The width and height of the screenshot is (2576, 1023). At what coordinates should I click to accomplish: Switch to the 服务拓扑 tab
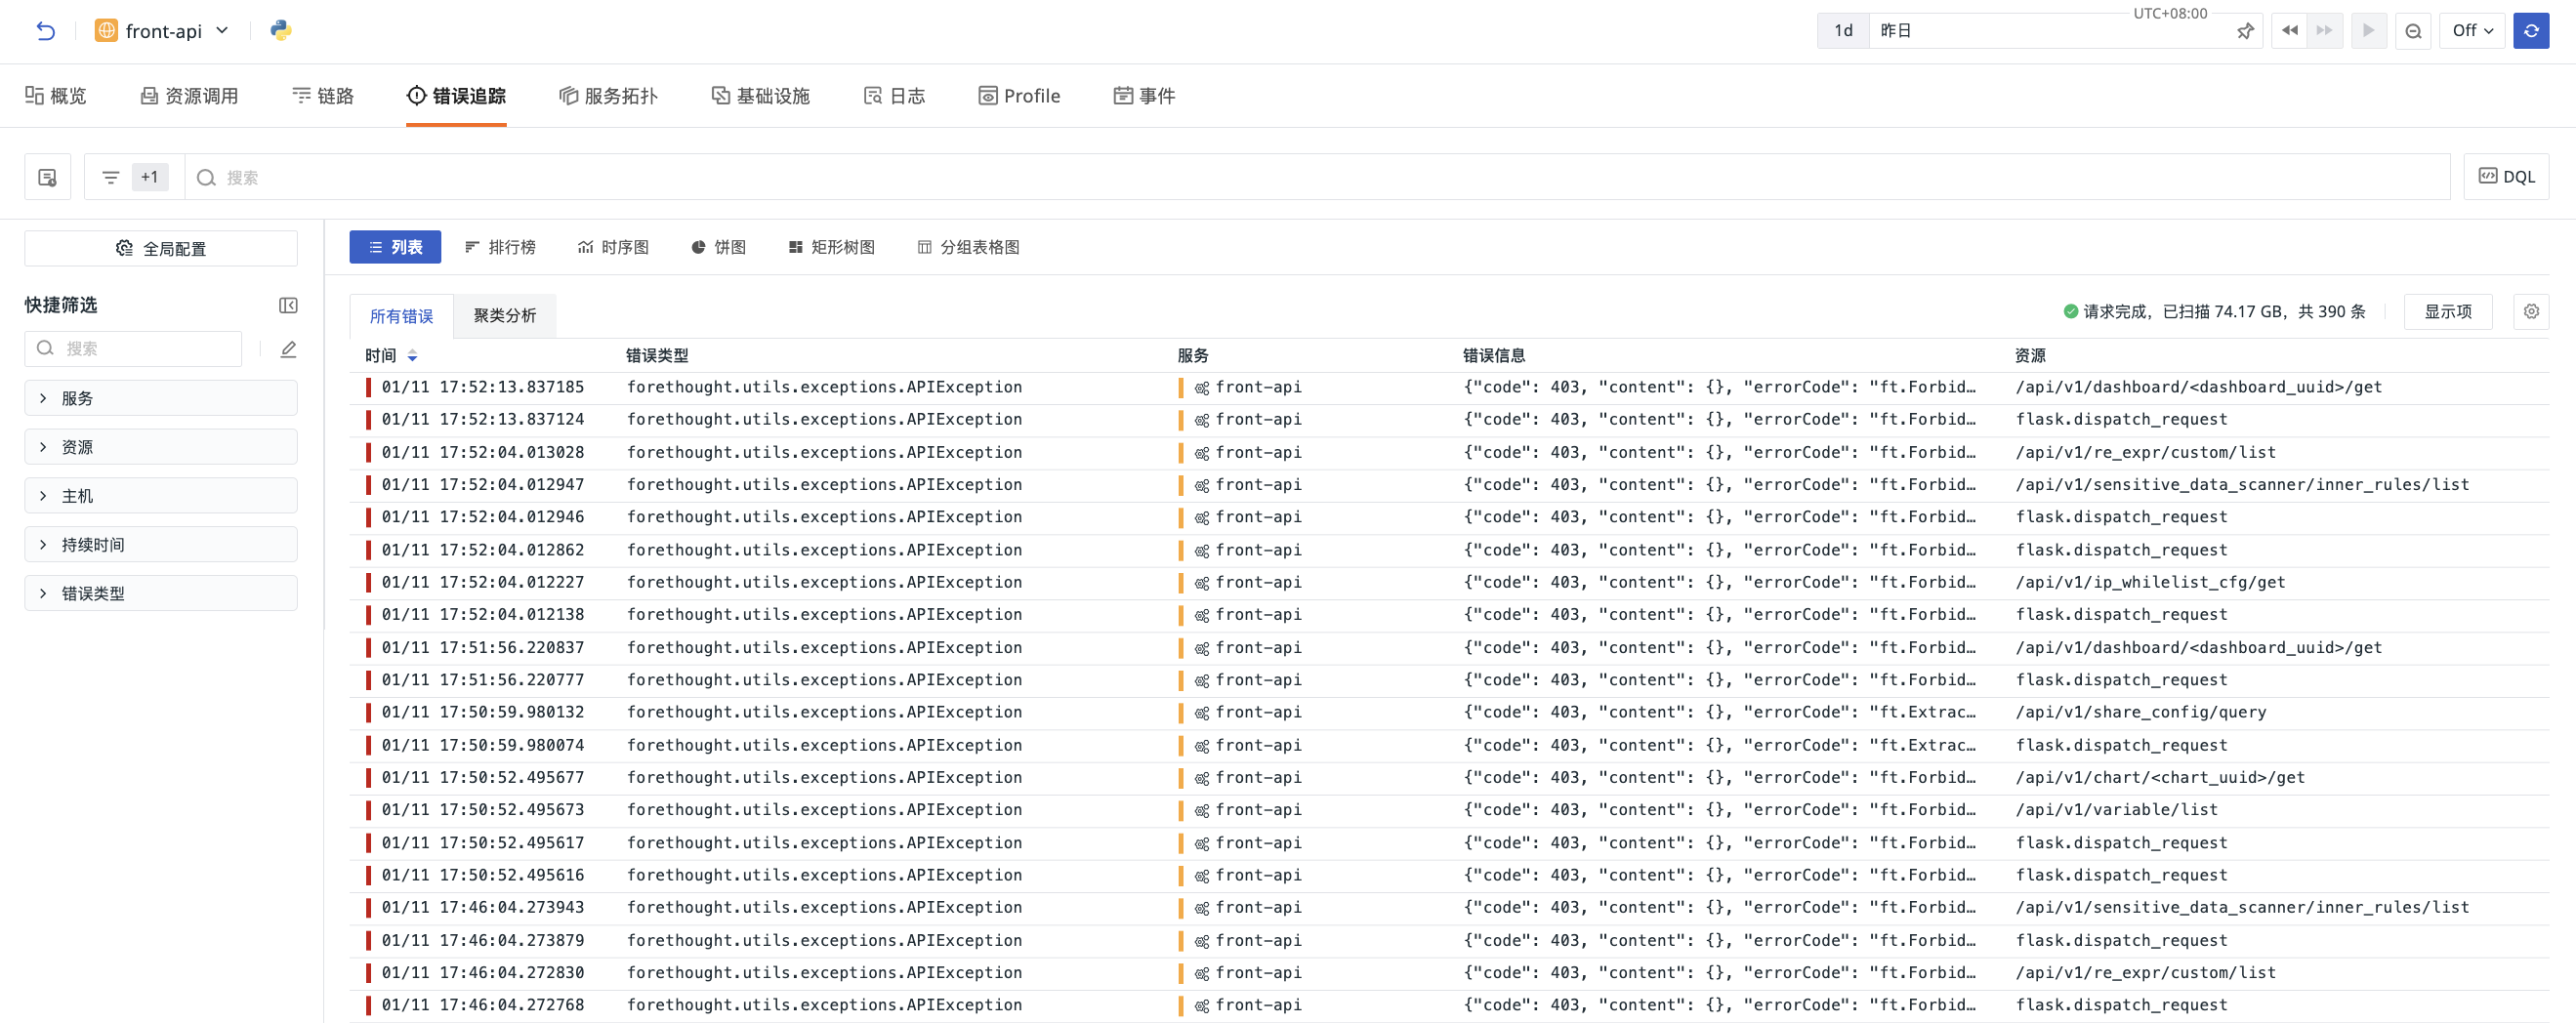(x=608, y=96)
